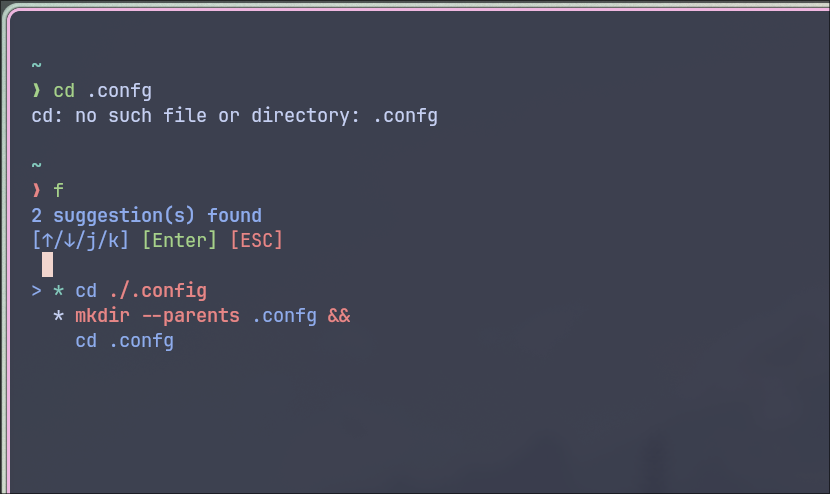This screenshot has width=830, height=494.
Task: Click the pink block cursor
Action: tap(47, 265)
